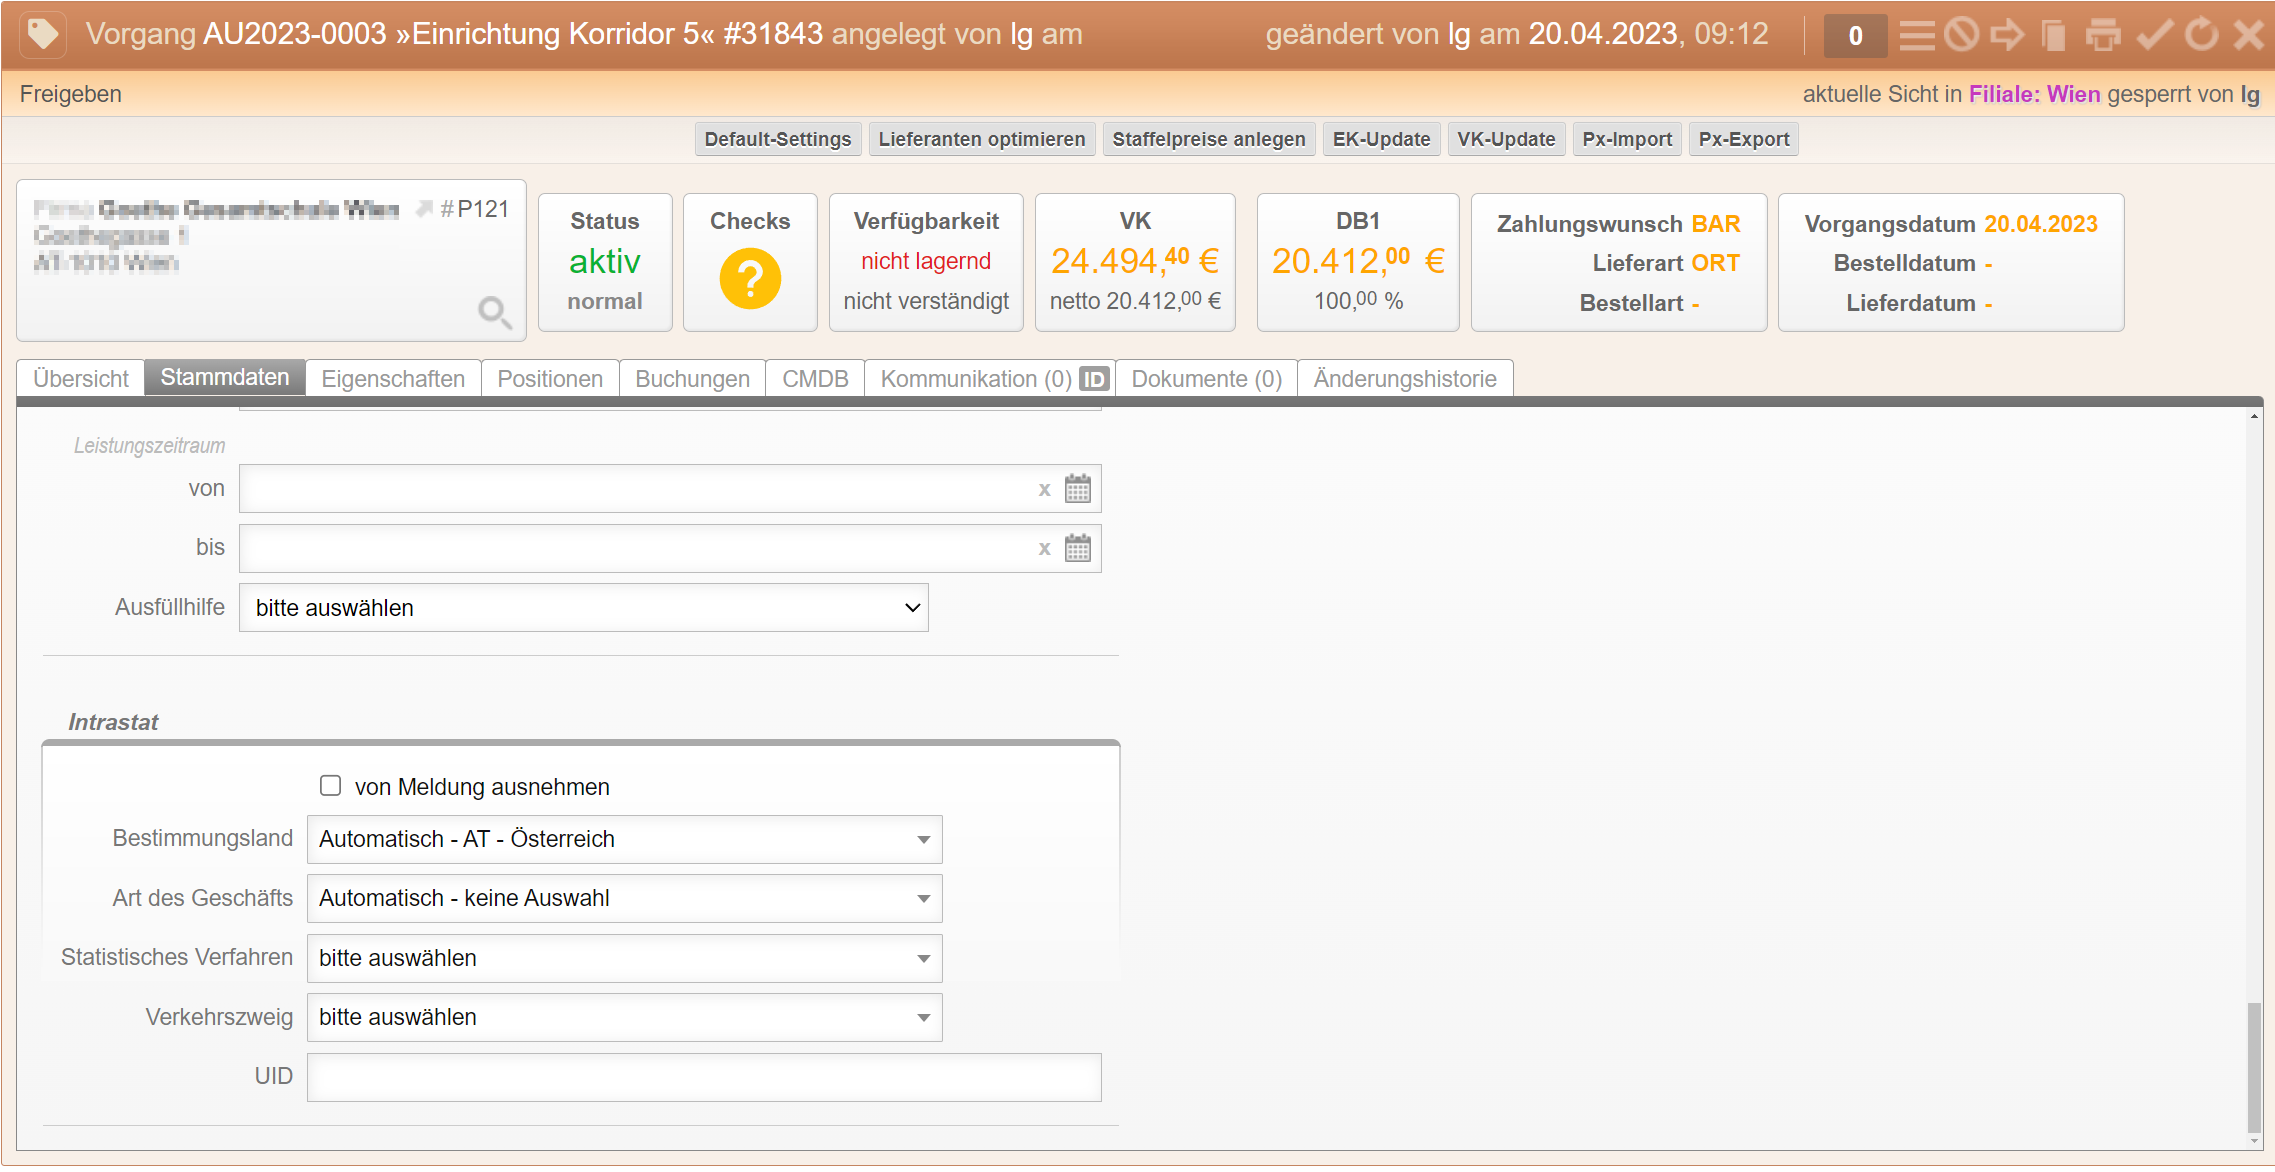
Task: Click the Default-Settings button
Action: pos(778,139)
